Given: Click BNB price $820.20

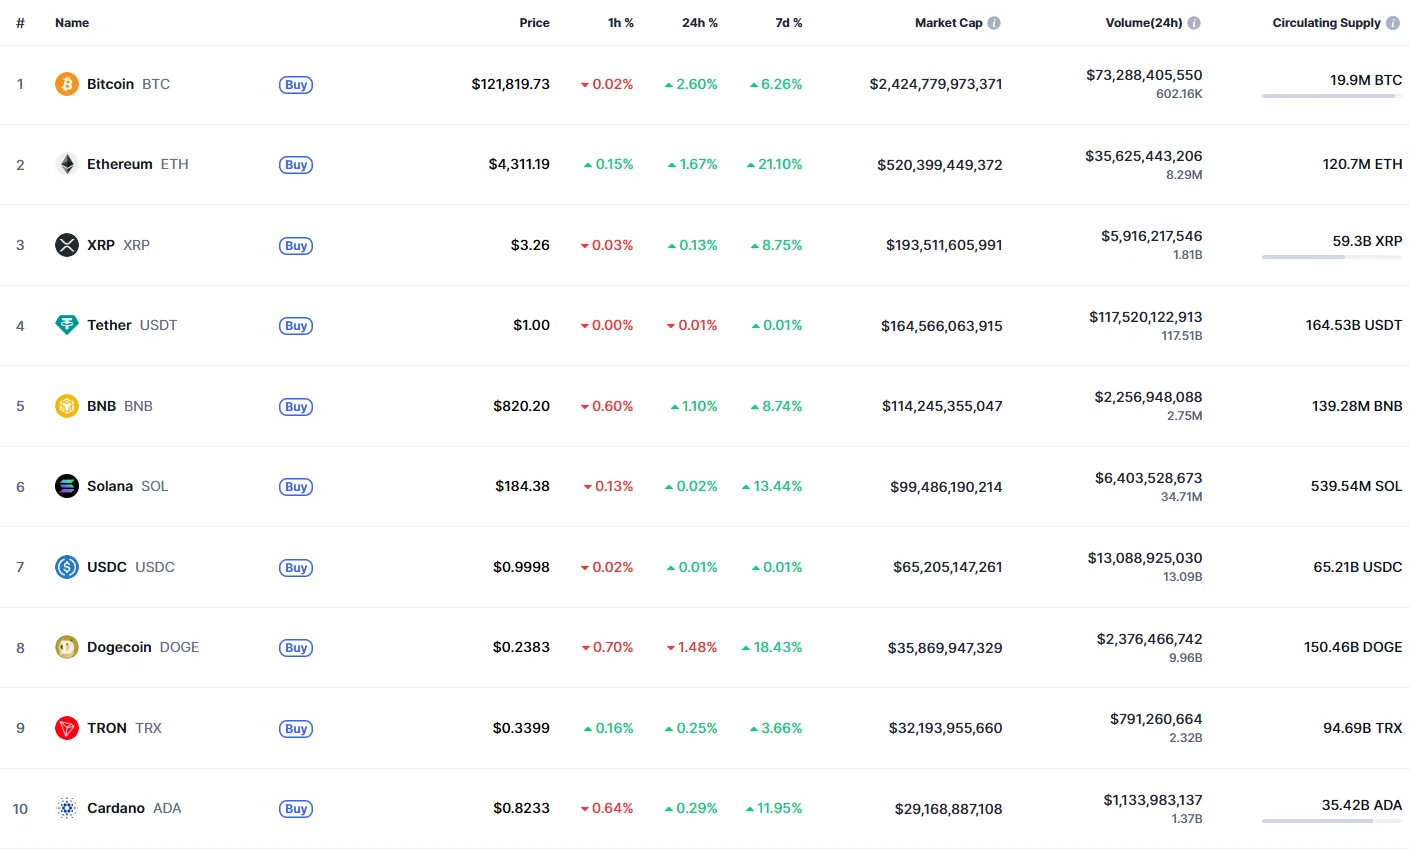Looking at the screenshot, I should 521,406.
